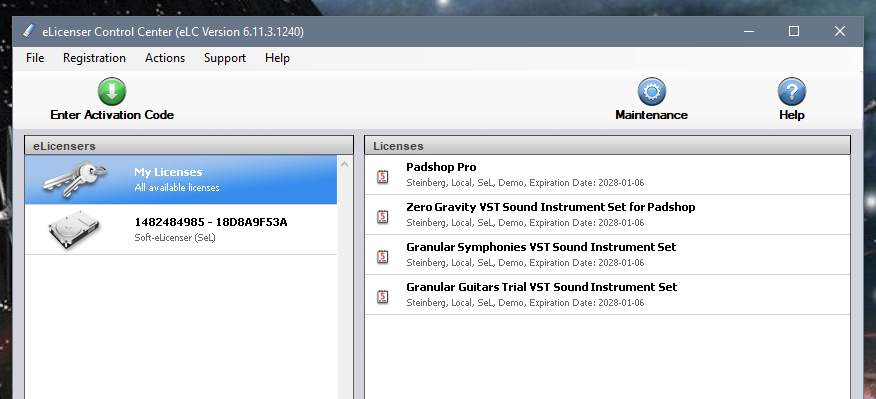
Task: Click the All available licenses subtitle
Action: pos(177,188)
